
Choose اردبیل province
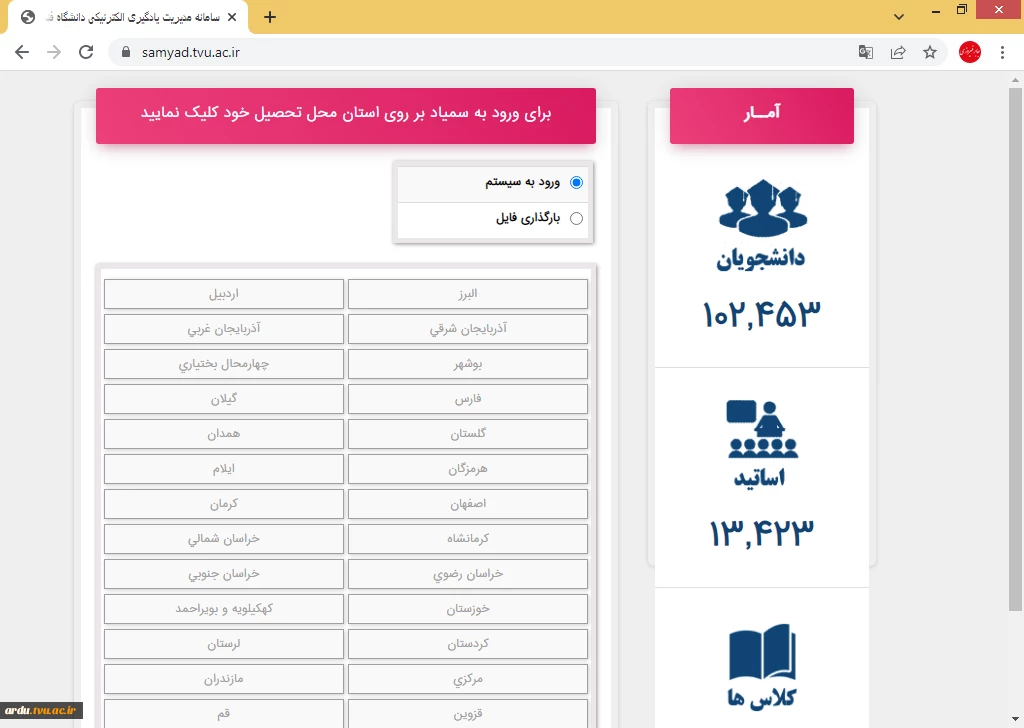[223, 294]
